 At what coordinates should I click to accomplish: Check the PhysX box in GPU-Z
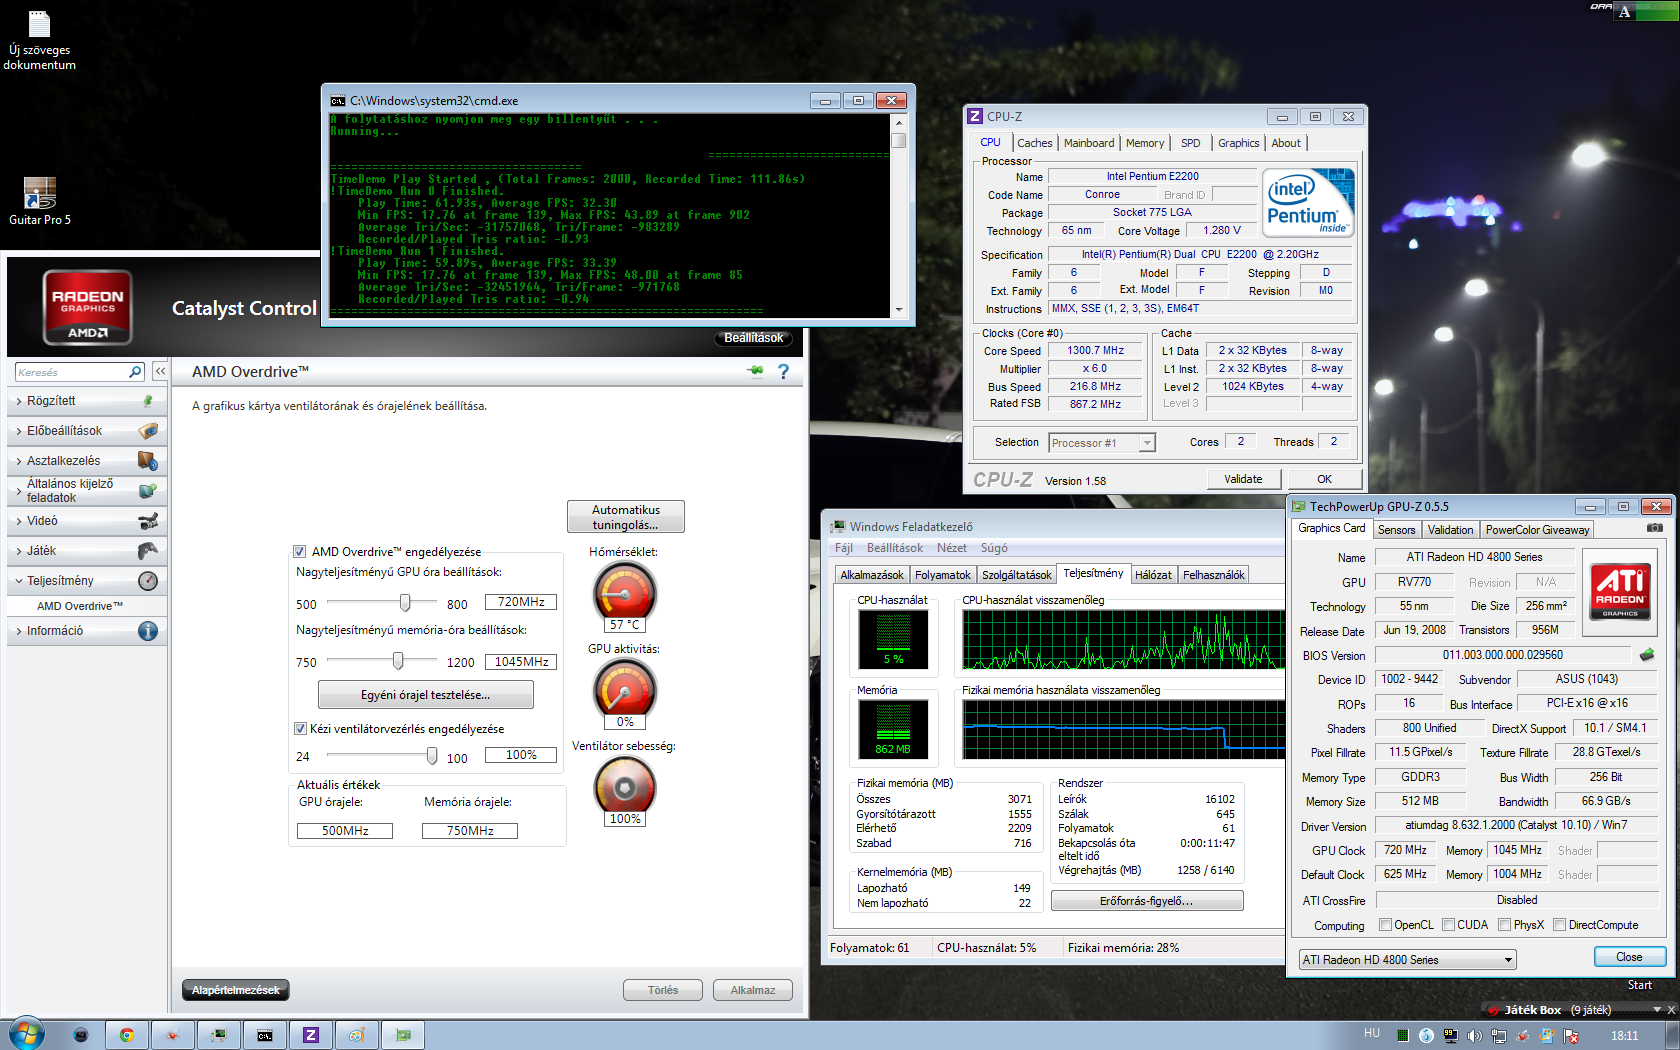(1505, 925)
